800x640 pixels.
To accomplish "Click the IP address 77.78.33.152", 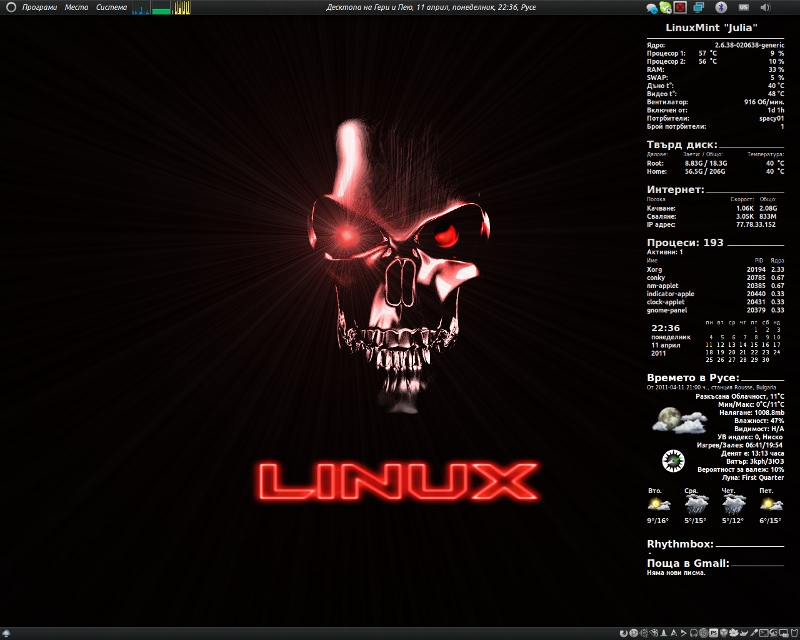I will point(756,225).
